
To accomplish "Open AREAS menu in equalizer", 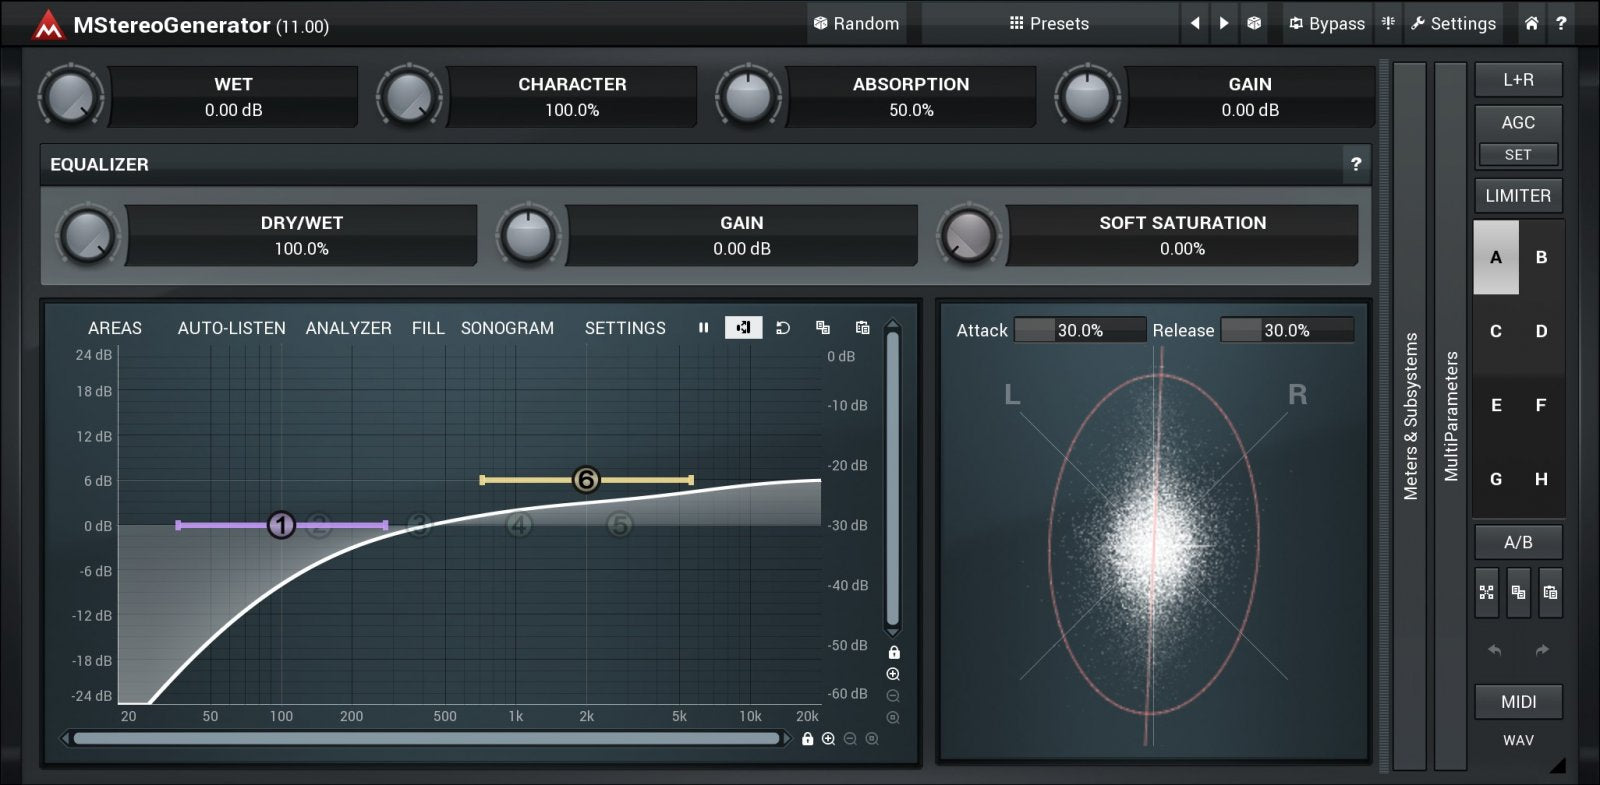I will [115, 328].
